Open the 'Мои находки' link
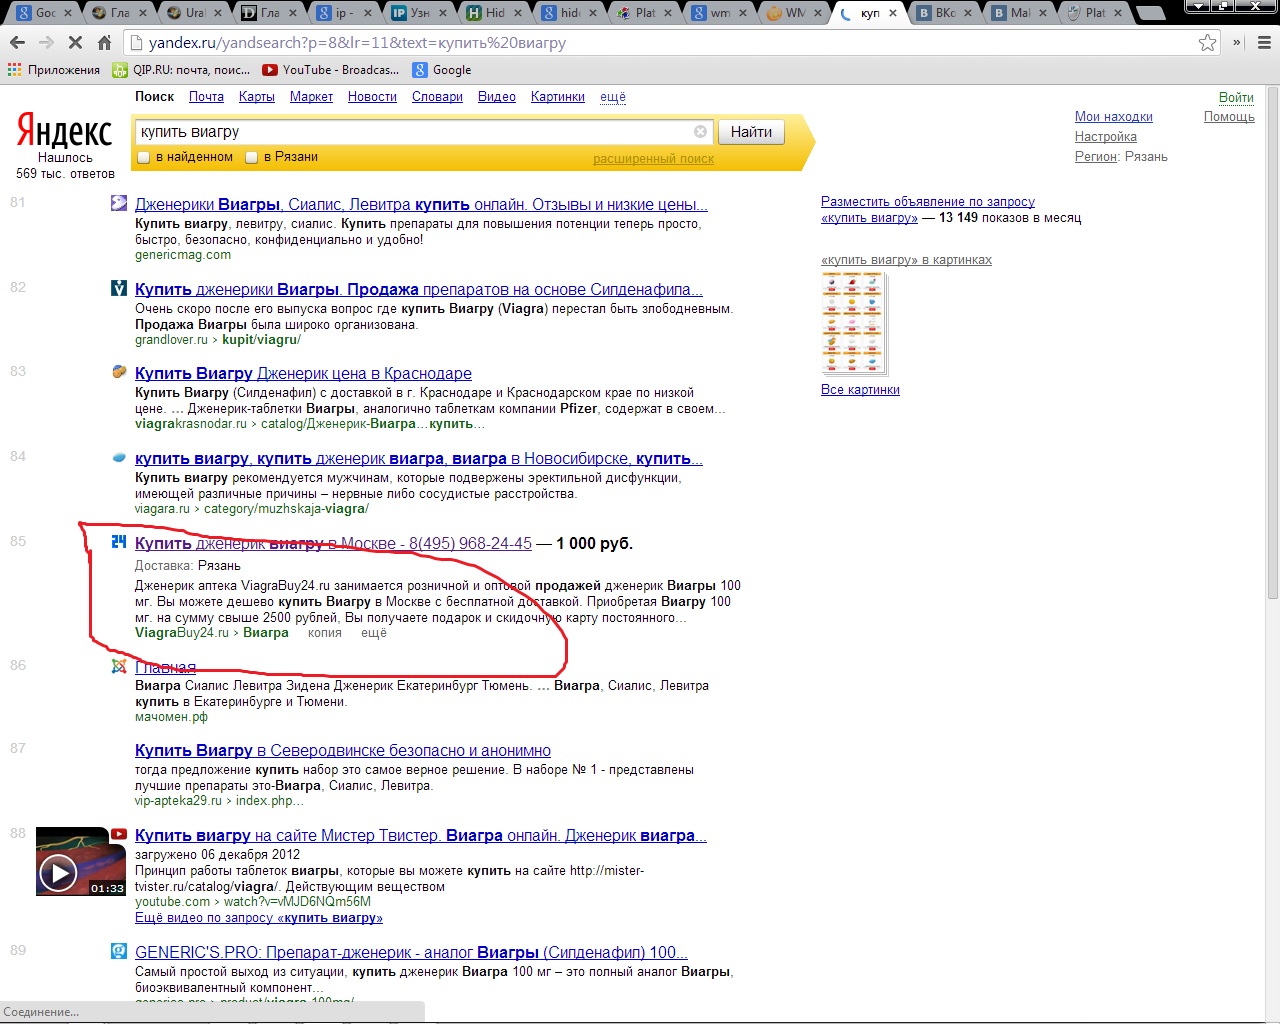The height and width of the screenshot is (1024, 1280). point(1114,117)
